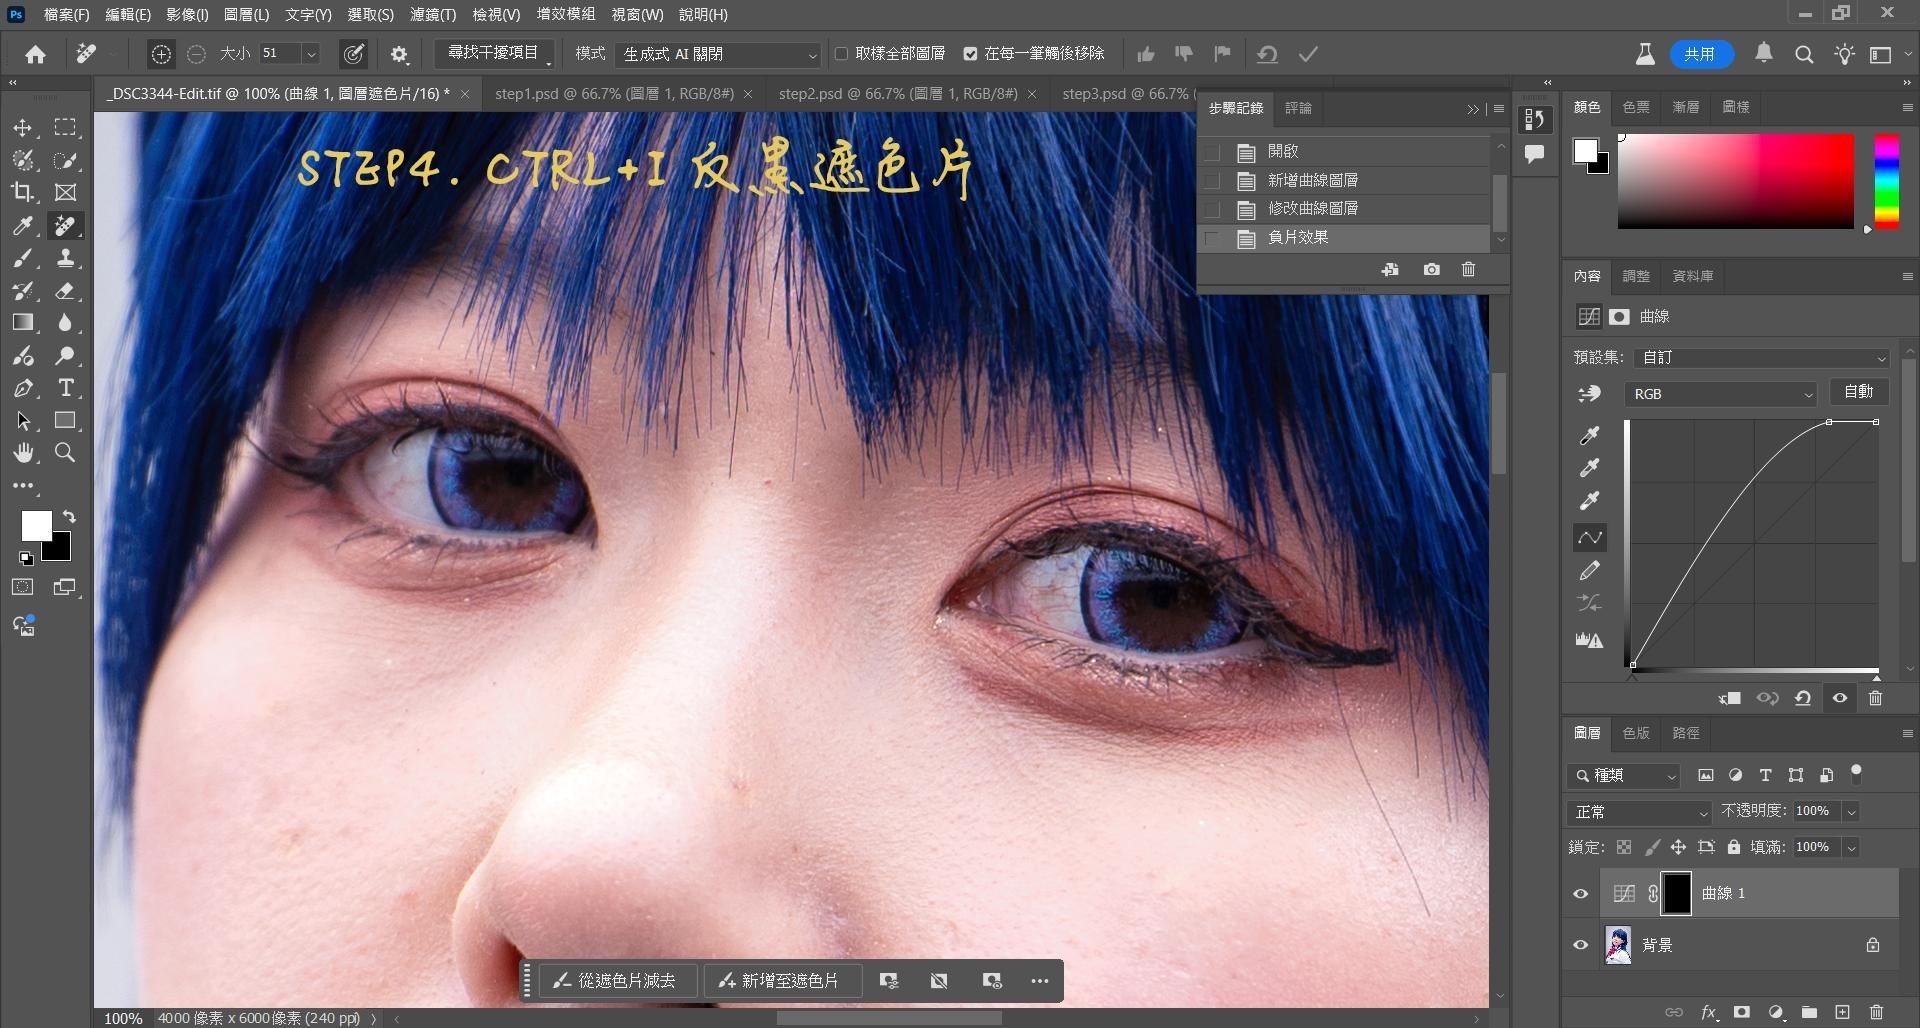Click 從遮色片減去 button
The width and height of the screenshot is (1920, 1028).
(615, 981)
